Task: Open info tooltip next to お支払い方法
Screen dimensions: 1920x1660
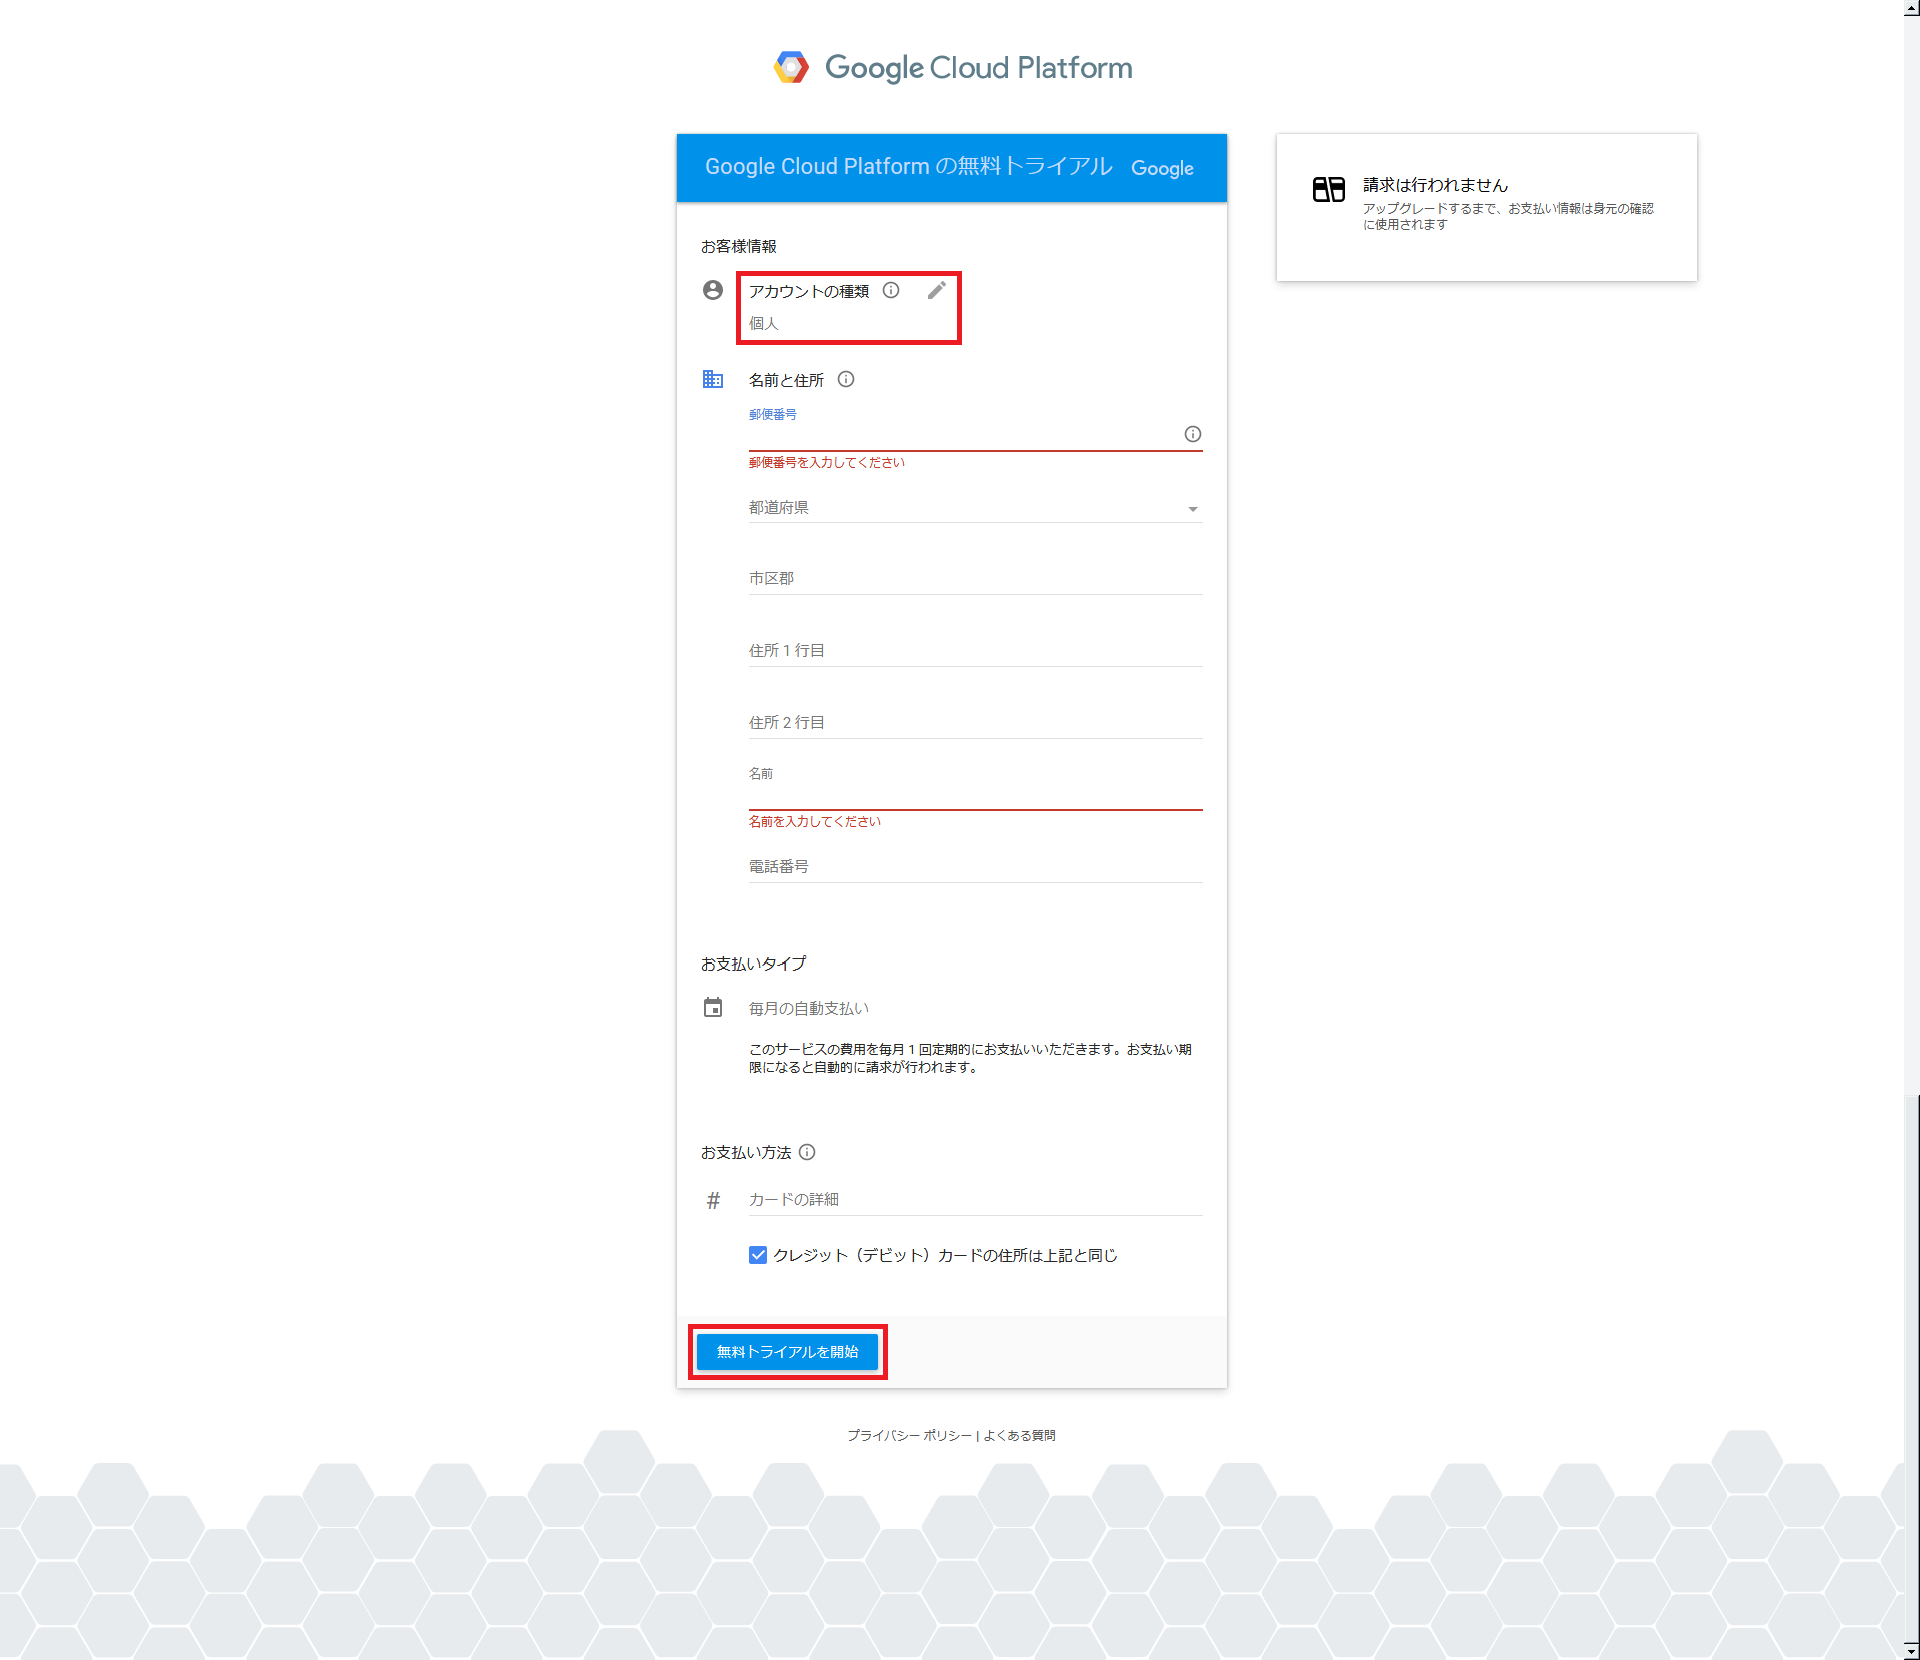Action: coord(807,1152)
